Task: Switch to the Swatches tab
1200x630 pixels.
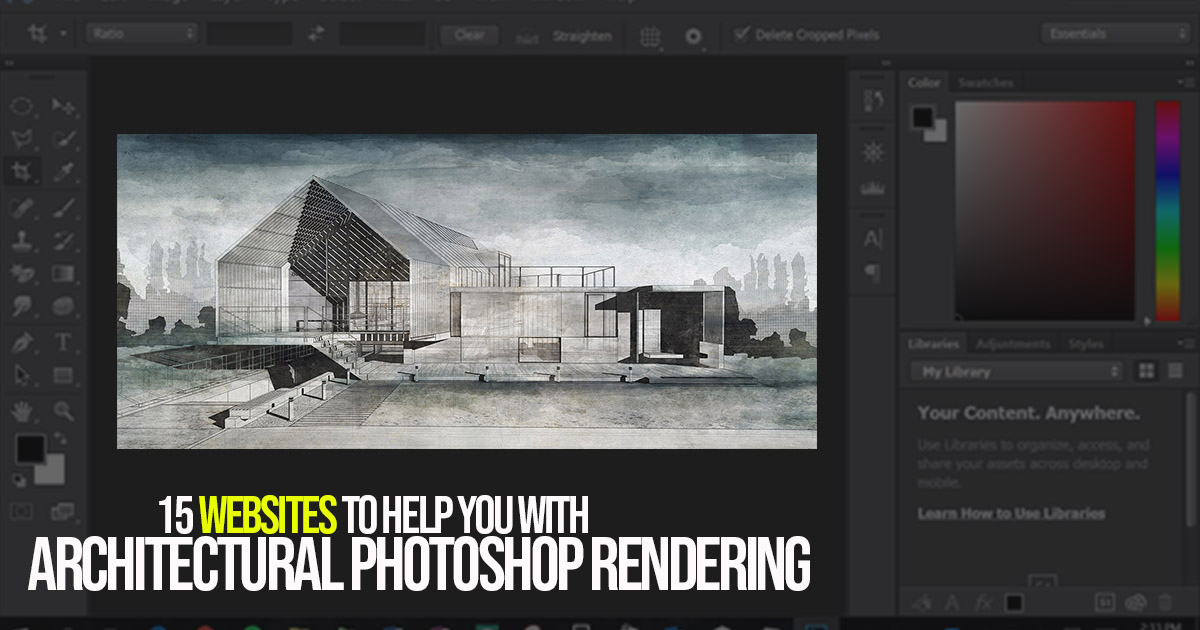Action: pyautogui.click(x=985, y=82)
